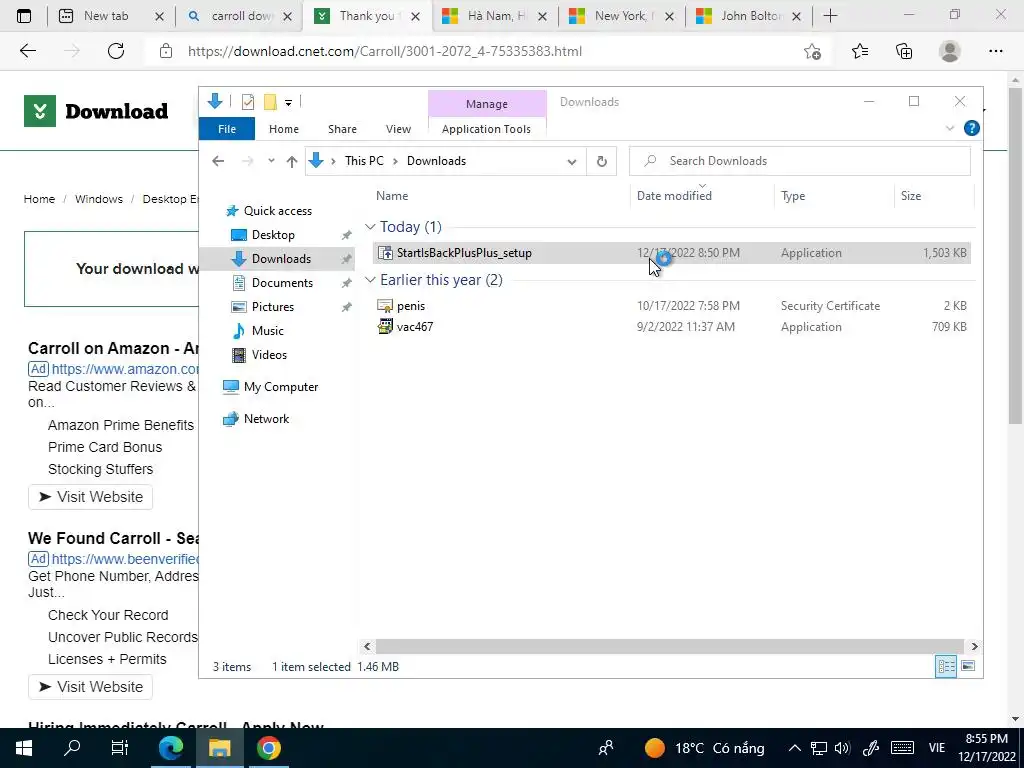
Task: Open Music in navigation pane
Action: [x=267, y=330]
